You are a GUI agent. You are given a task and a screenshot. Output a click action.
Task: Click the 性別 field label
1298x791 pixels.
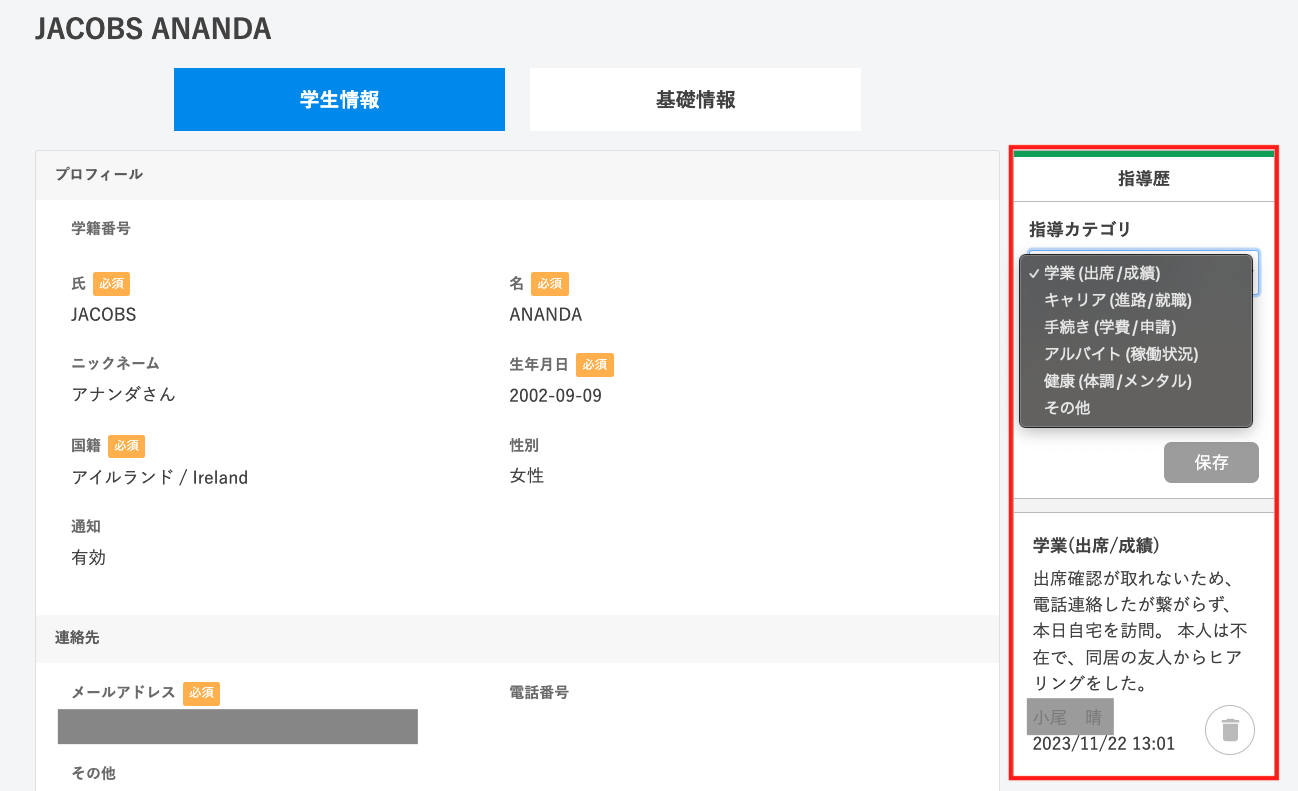(x=524, y=445)
